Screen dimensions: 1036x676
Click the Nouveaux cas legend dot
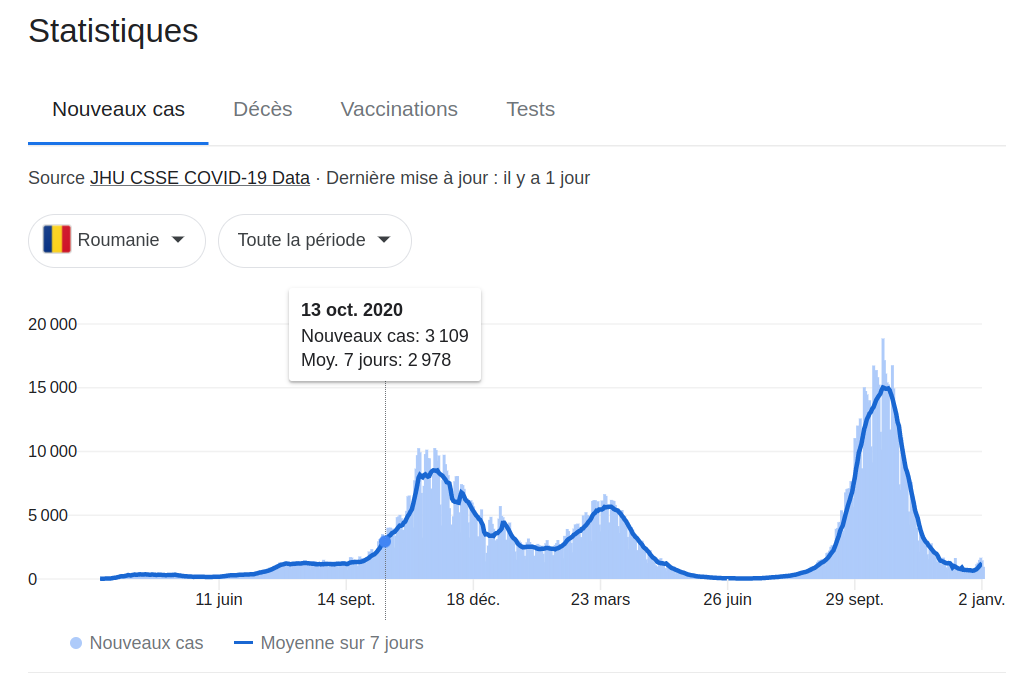tap(76, 643)
